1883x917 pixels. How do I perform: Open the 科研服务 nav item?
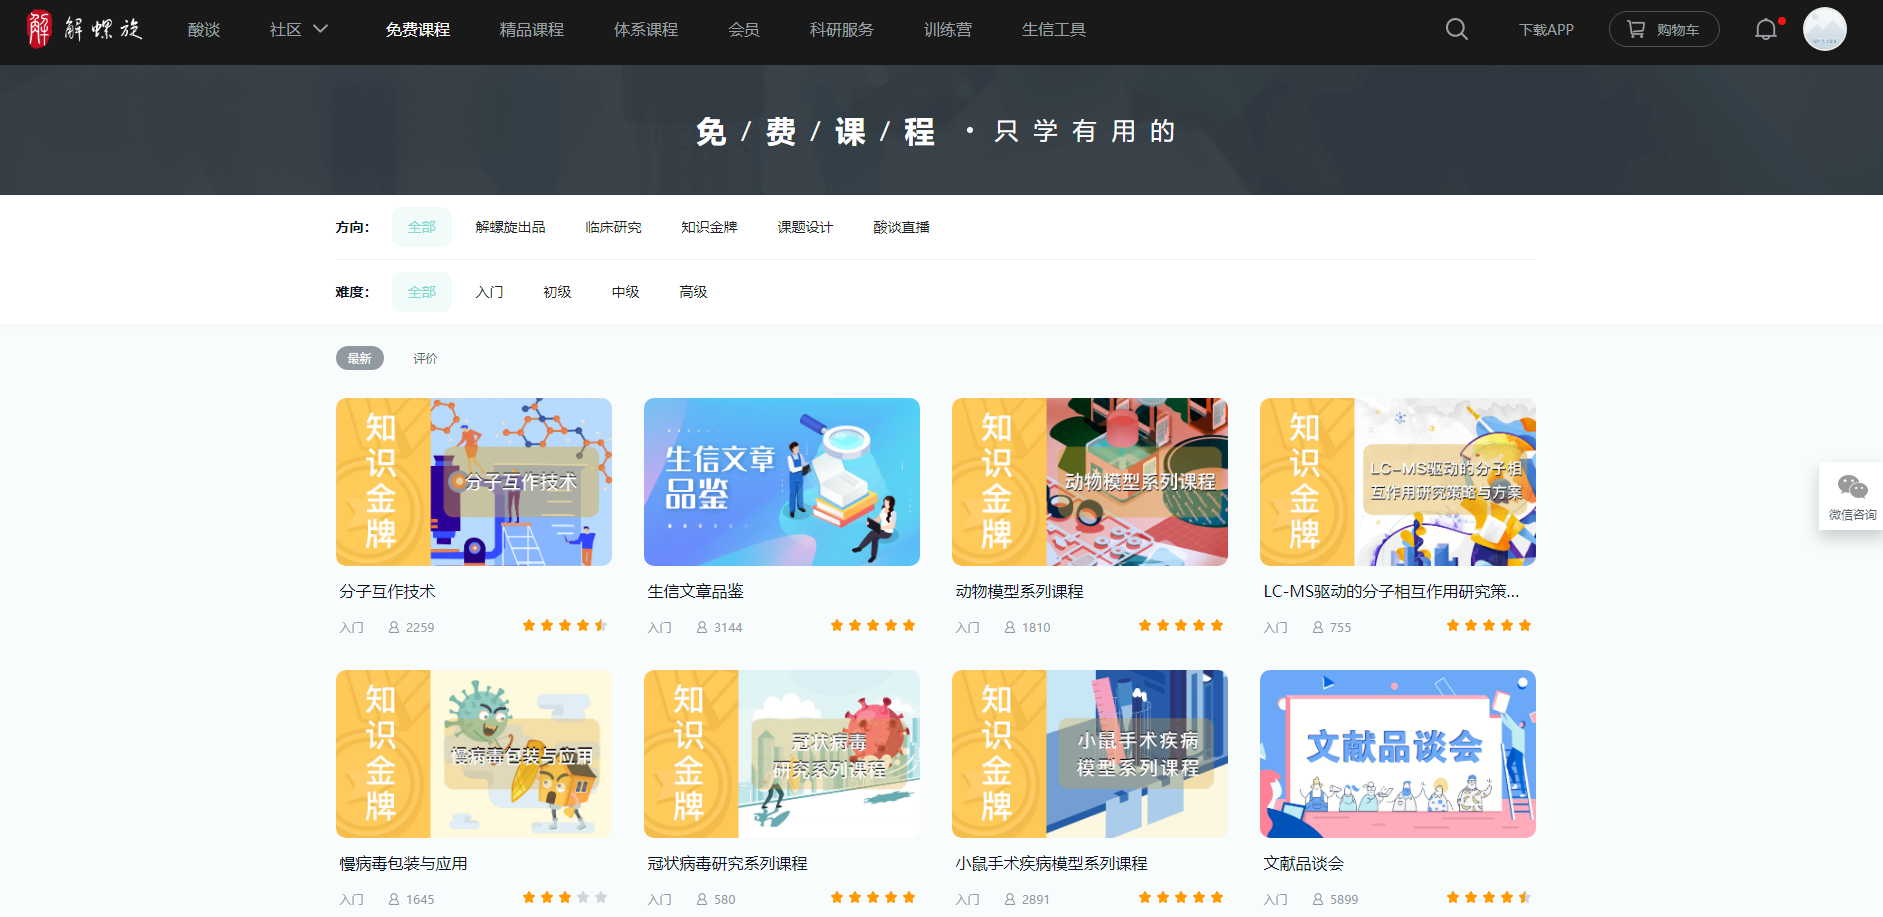tap(842, 30)
